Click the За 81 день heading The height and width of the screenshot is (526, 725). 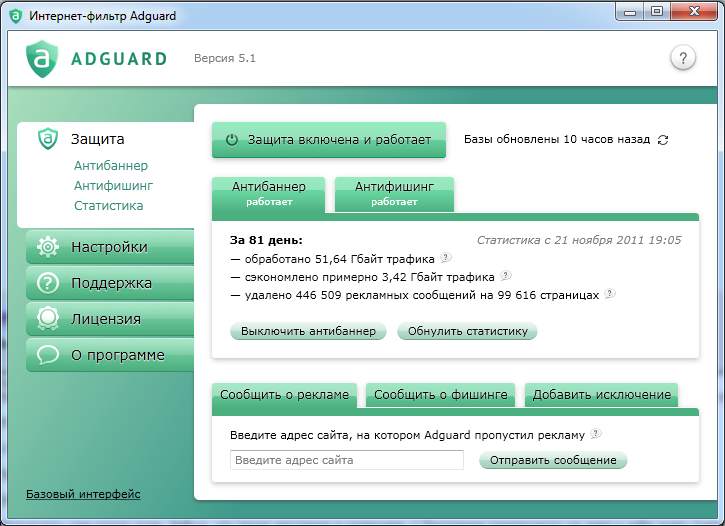click(x=266, y=240)
